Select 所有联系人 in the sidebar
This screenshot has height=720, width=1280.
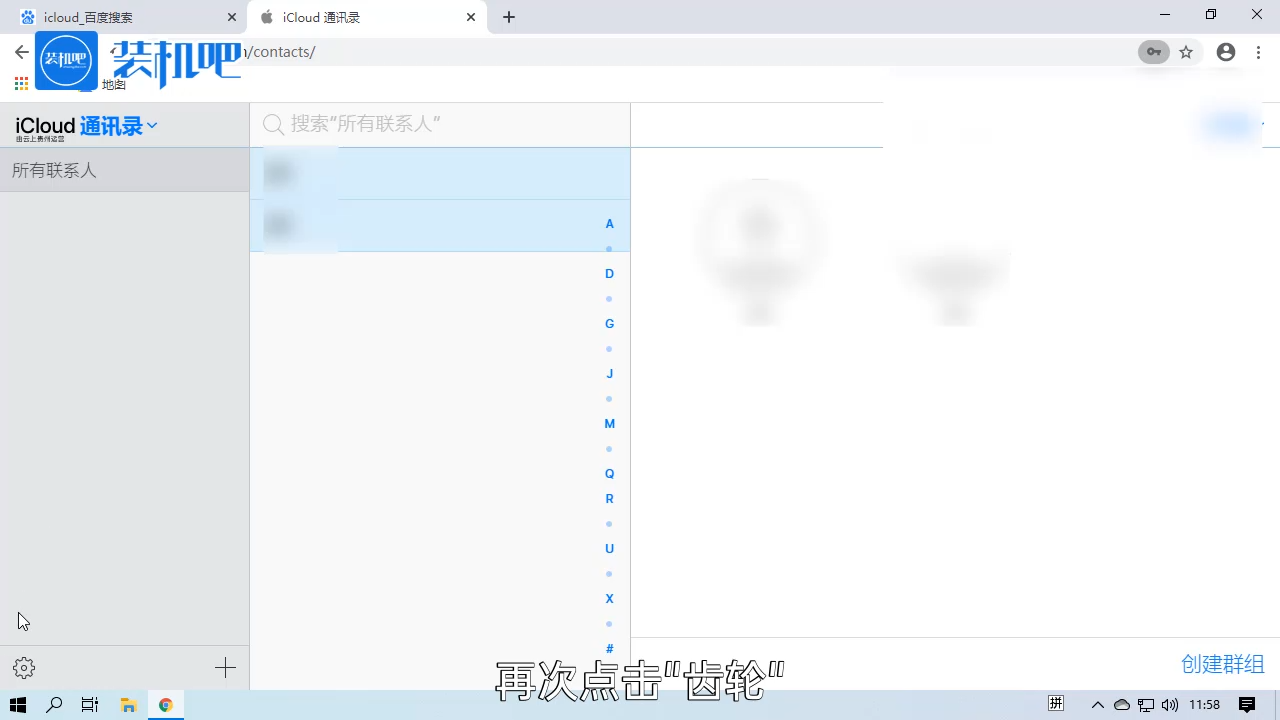(54, 170)
